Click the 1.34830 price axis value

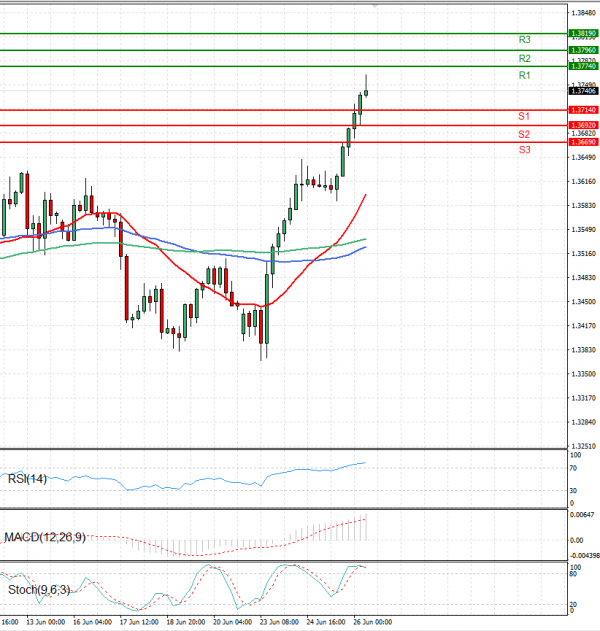pyautogui.click(x=584, y=278)
